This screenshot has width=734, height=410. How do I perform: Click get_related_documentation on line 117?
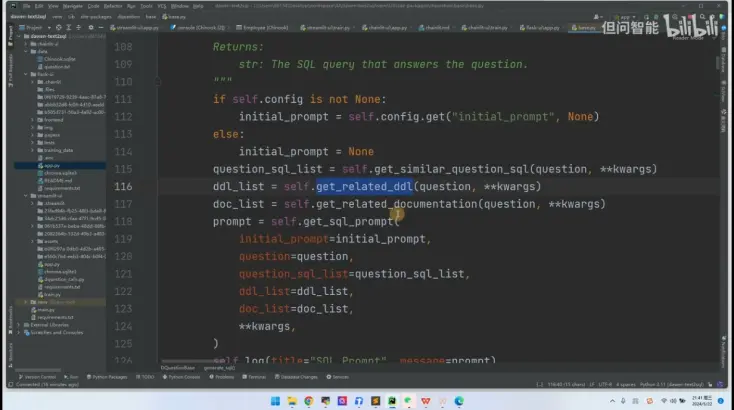coord(396,204)
